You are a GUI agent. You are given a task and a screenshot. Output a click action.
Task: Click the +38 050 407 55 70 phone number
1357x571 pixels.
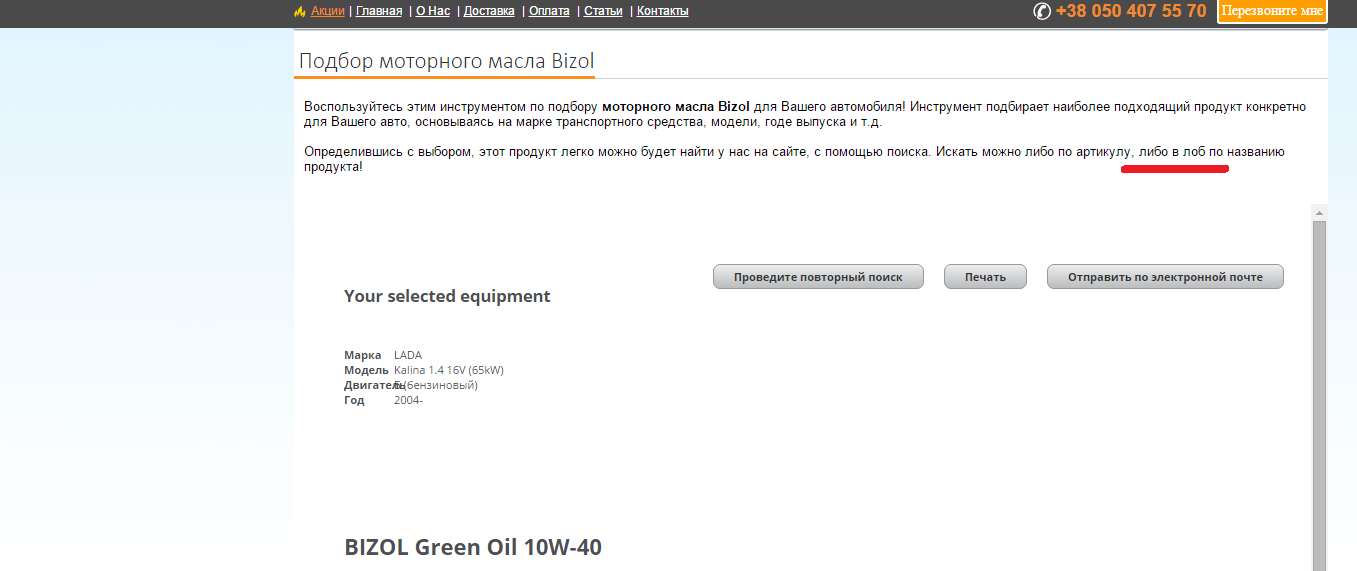(1130, 11)
